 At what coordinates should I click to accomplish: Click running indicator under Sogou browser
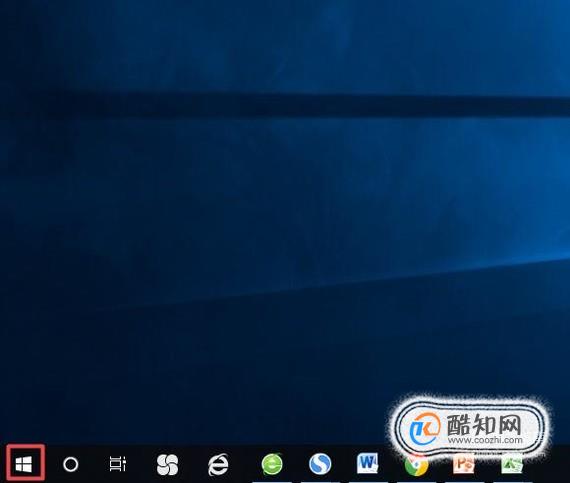point(320,482)
